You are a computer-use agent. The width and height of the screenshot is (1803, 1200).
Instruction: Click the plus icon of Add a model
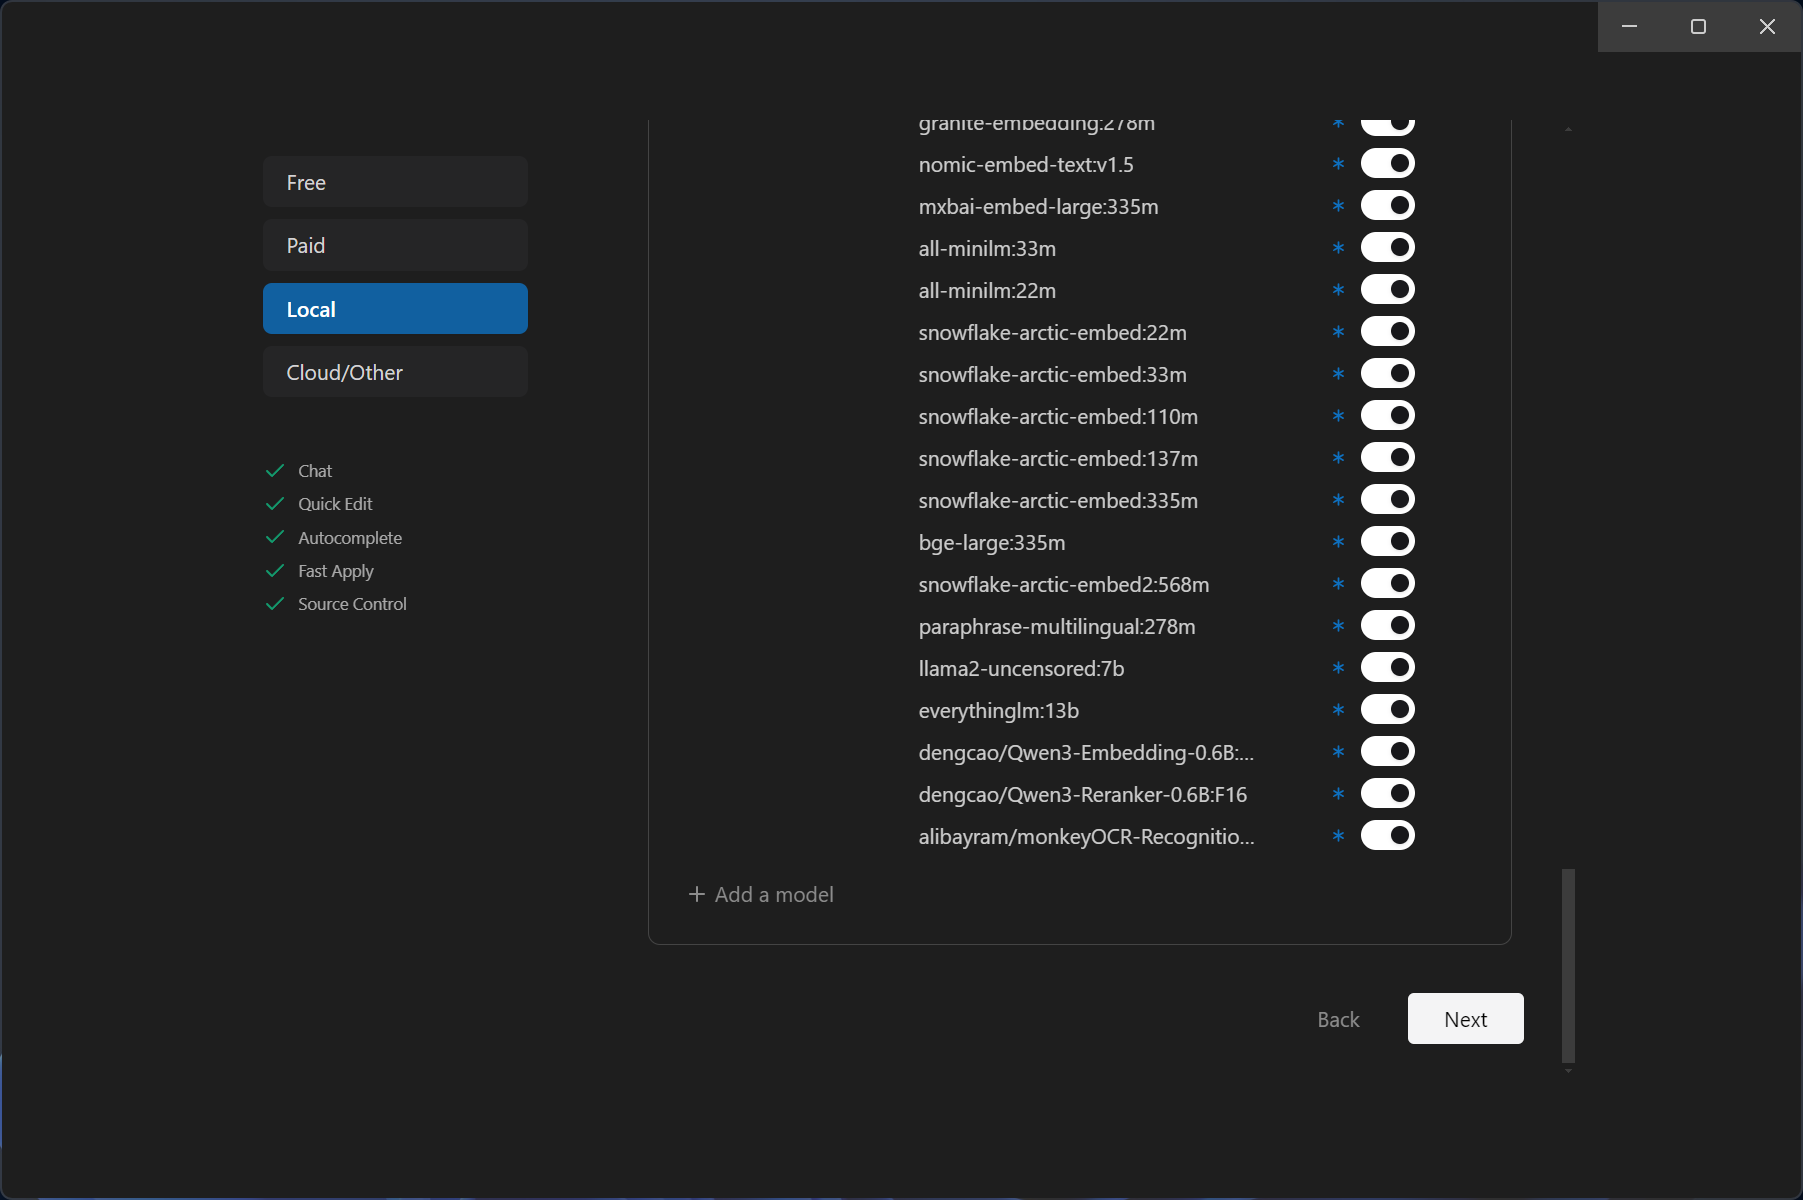pyautogui.click(x=697, y=894)
